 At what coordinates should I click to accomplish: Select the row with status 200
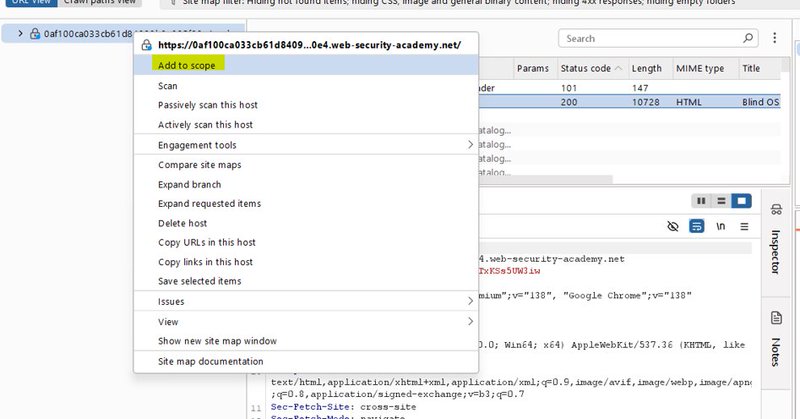click(x=629, y=102)
